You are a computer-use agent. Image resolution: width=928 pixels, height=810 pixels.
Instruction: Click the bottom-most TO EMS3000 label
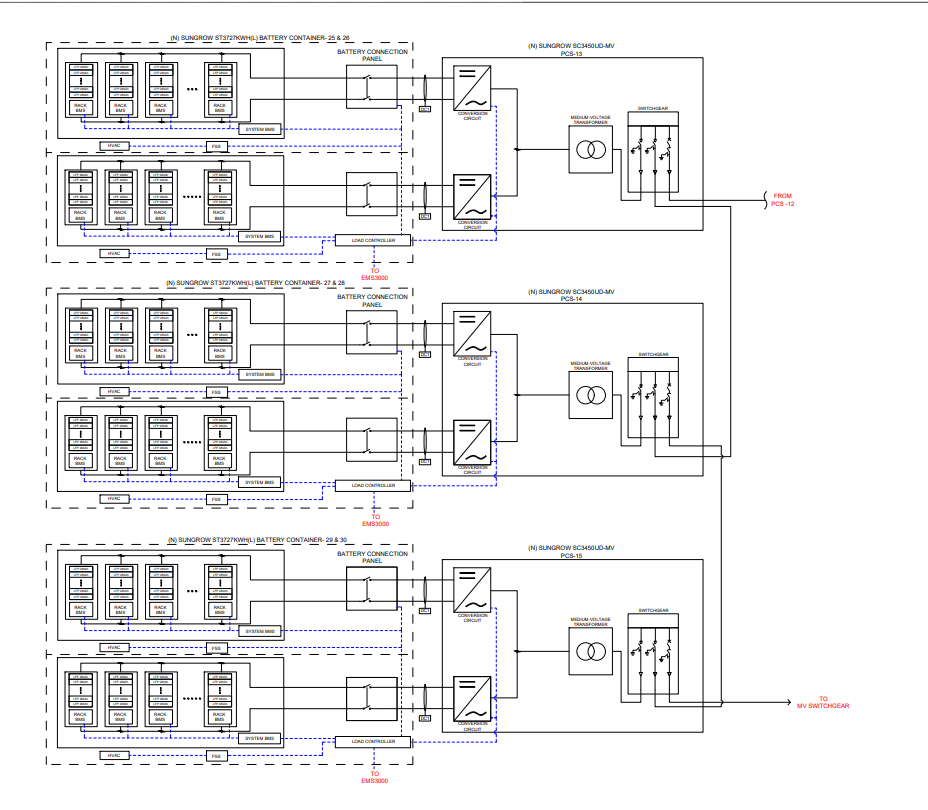coord(375,777)
